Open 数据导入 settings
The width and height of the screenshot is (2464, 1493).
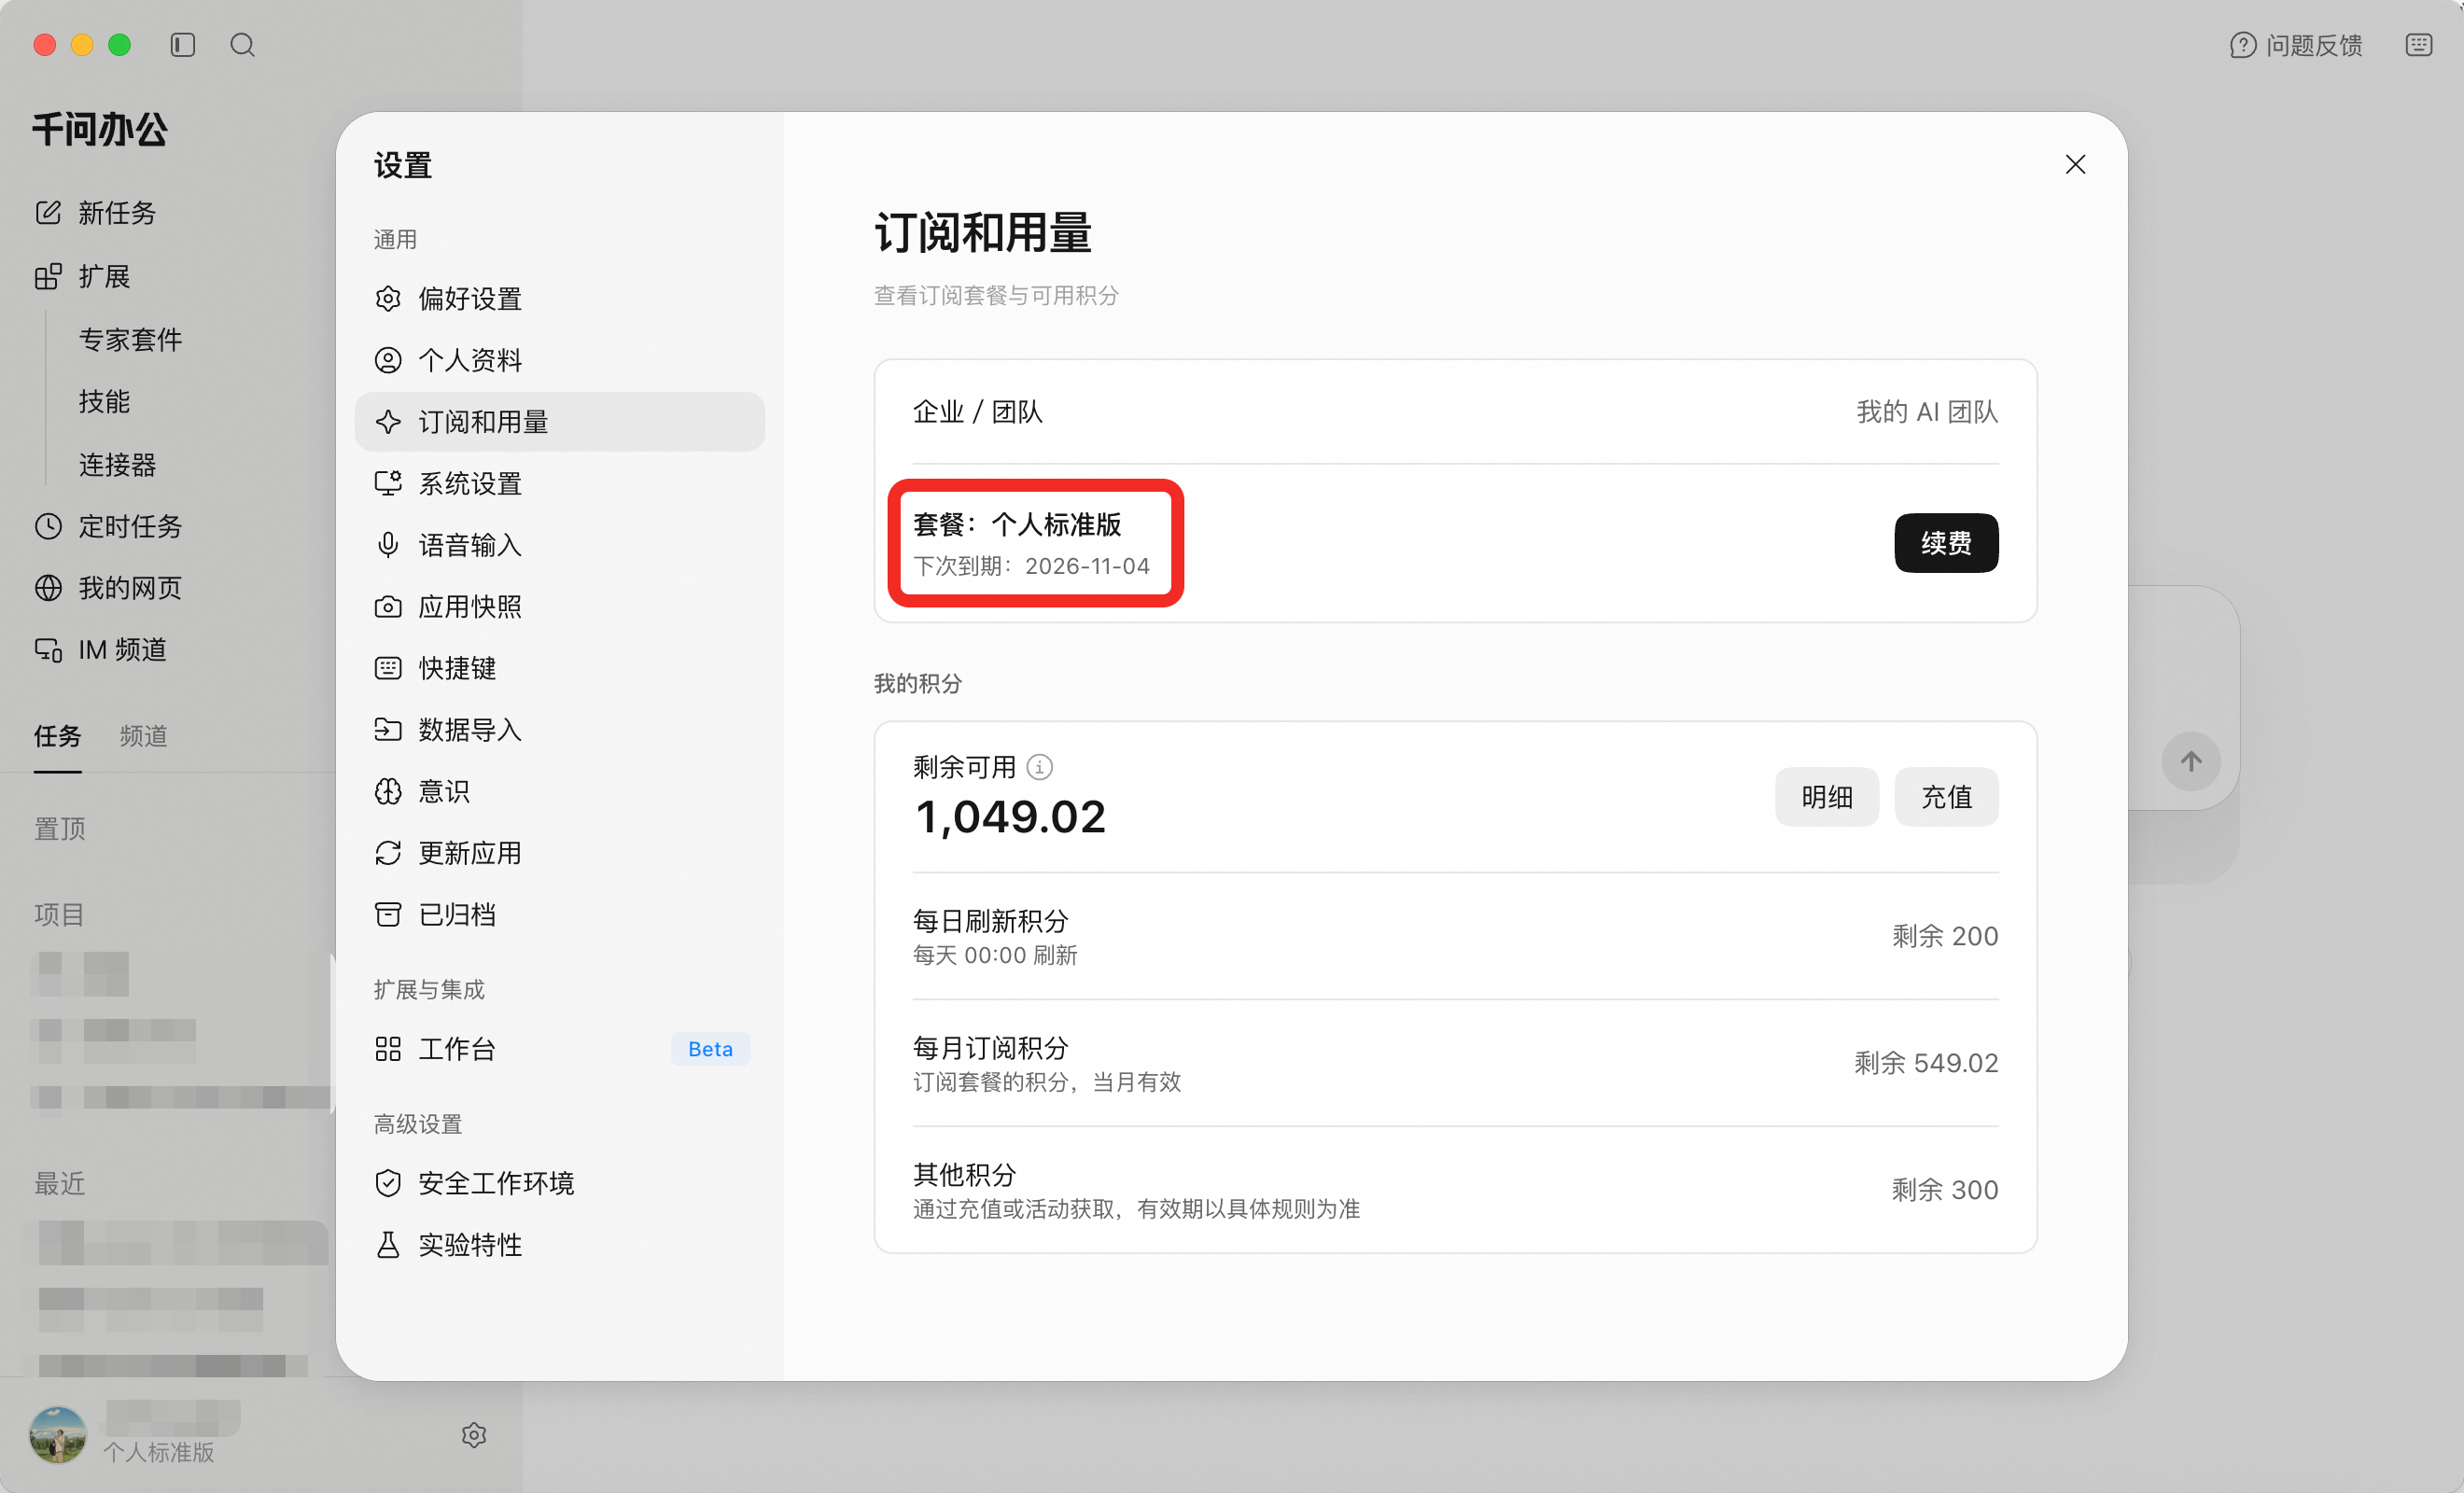tap(560, 730)
